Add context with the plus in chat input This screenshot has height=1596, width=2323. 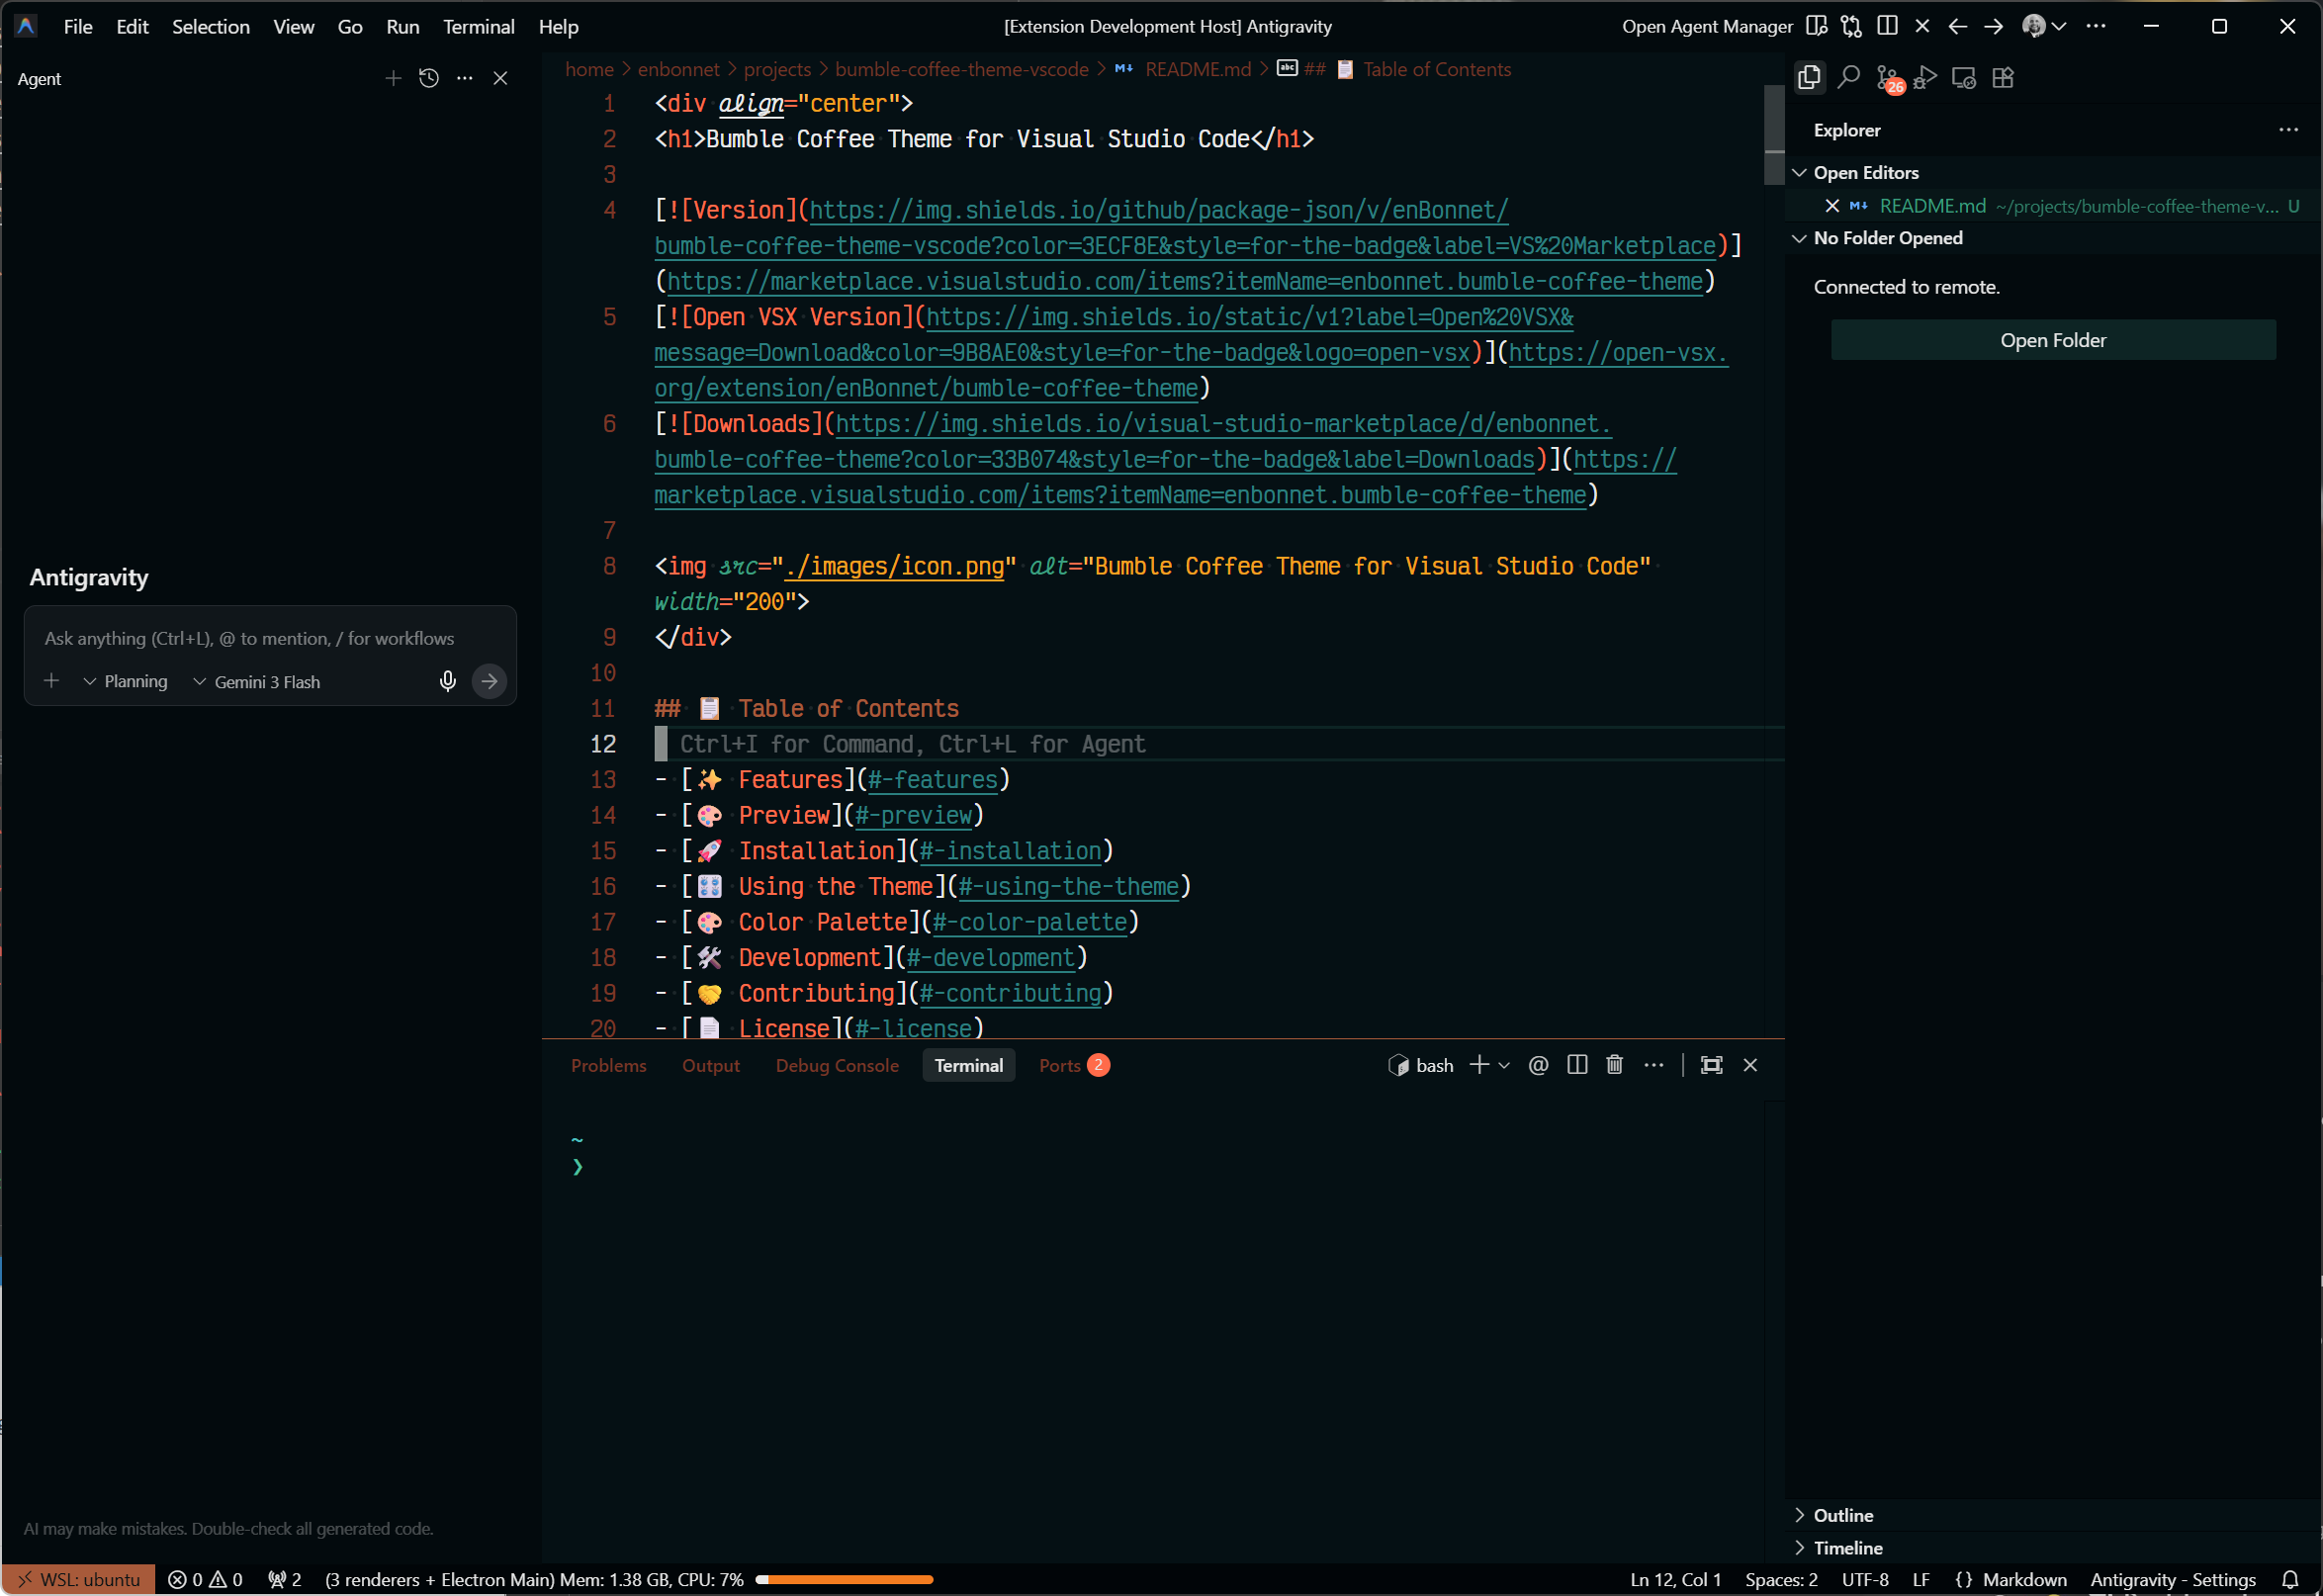[52, 681]
